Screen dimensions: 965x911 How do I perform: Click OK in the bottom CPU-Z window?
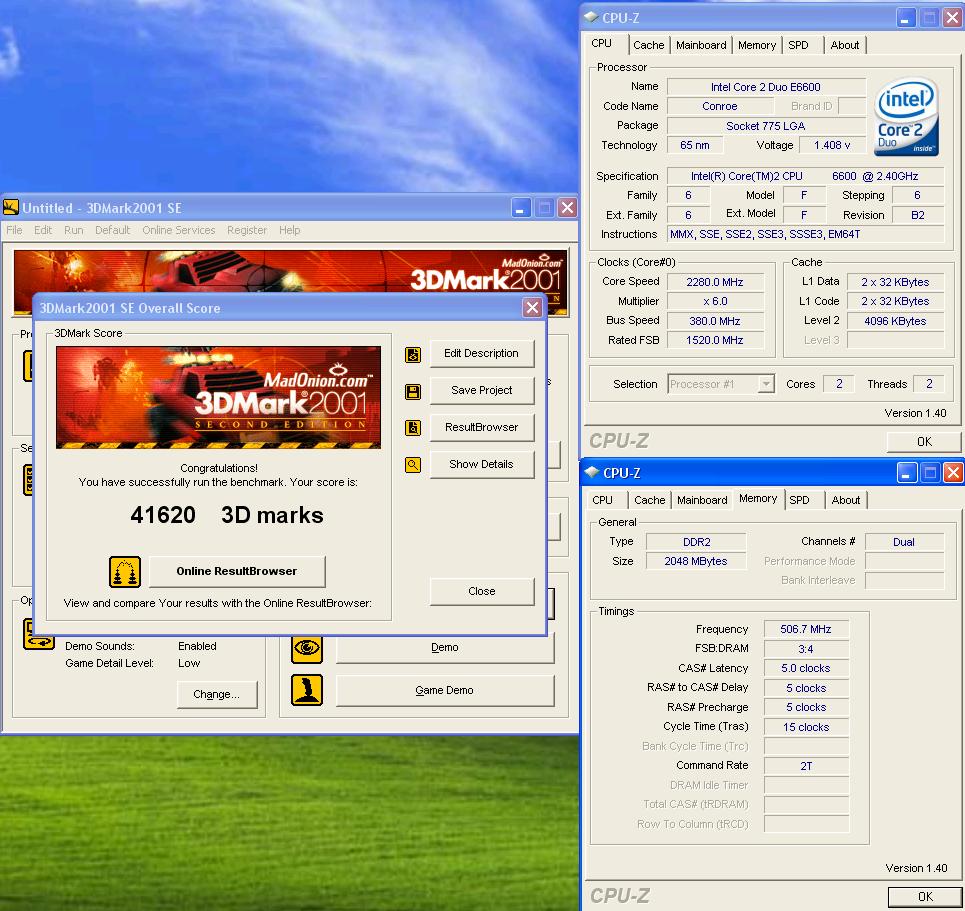(925, 896)
